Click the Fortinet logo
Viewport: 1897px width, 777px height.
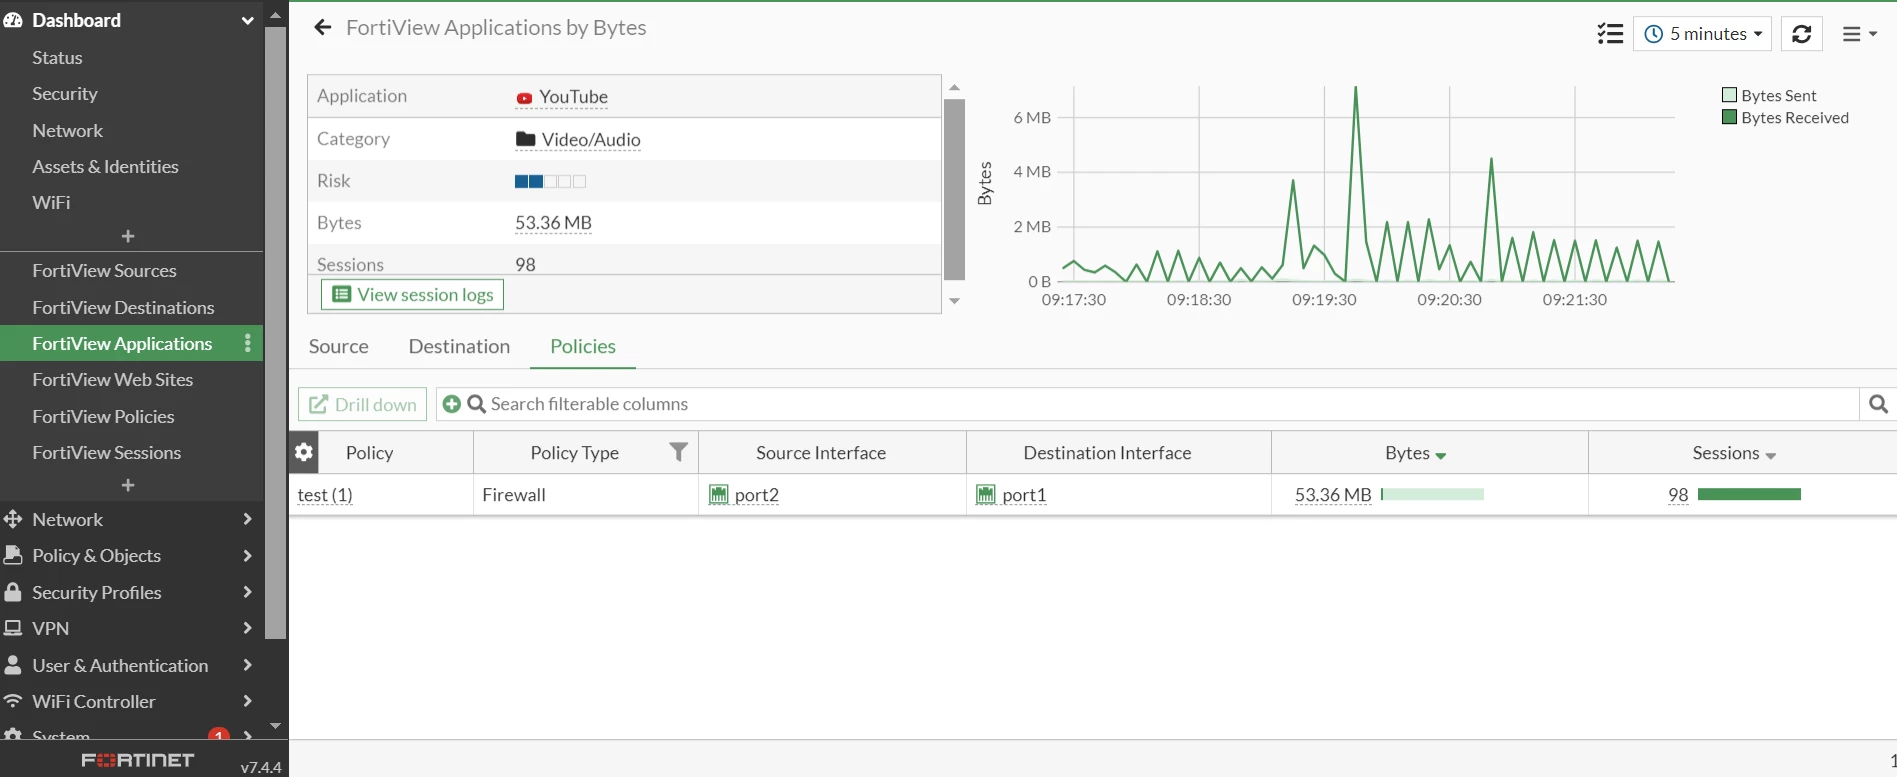pos(138,760)
